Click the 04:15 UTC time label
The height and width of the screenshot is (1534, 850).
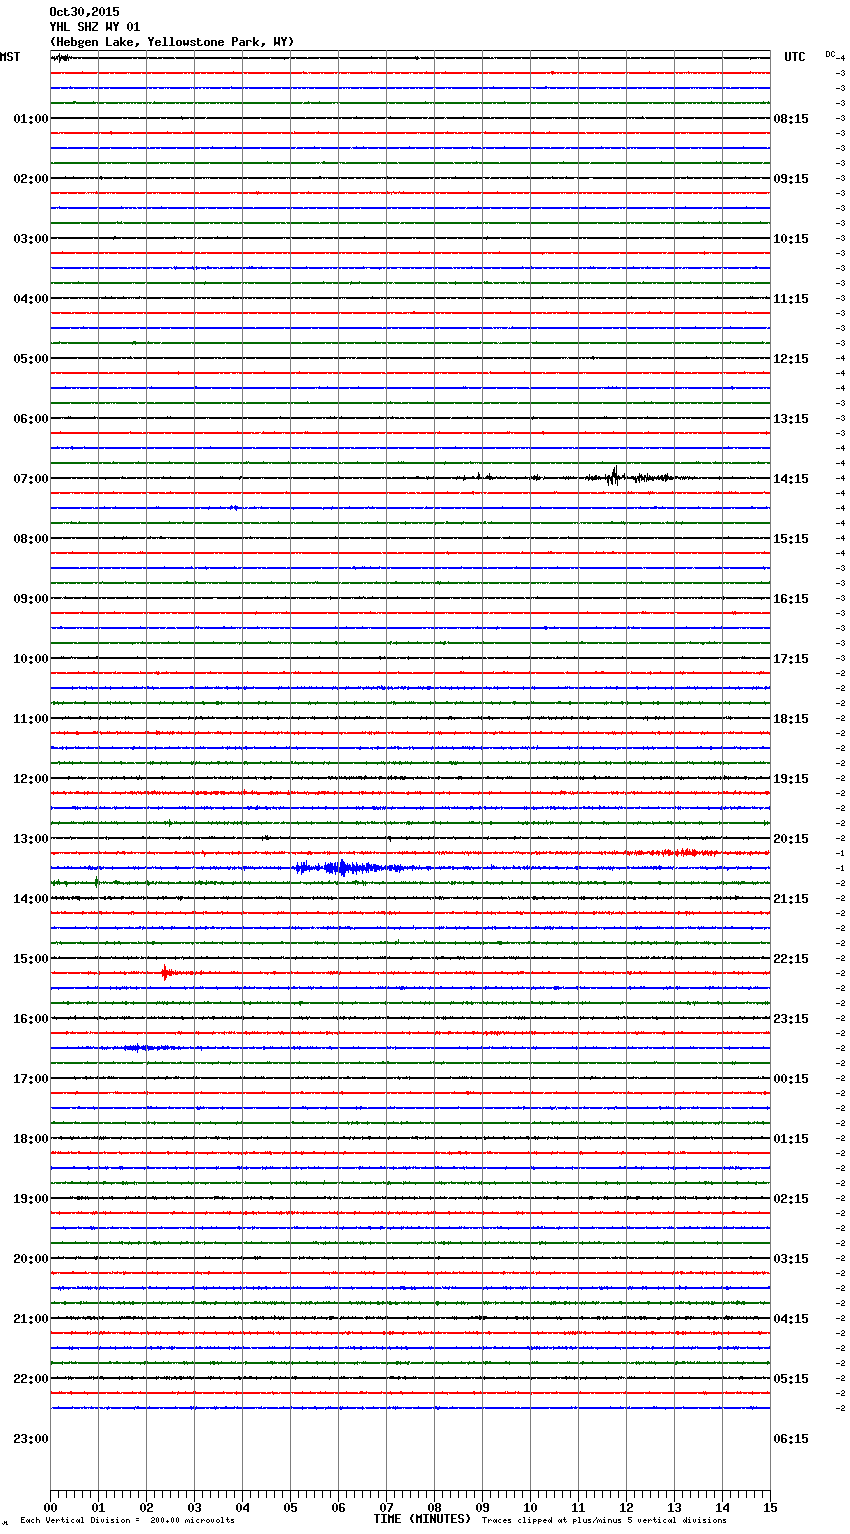(791, 1319)
